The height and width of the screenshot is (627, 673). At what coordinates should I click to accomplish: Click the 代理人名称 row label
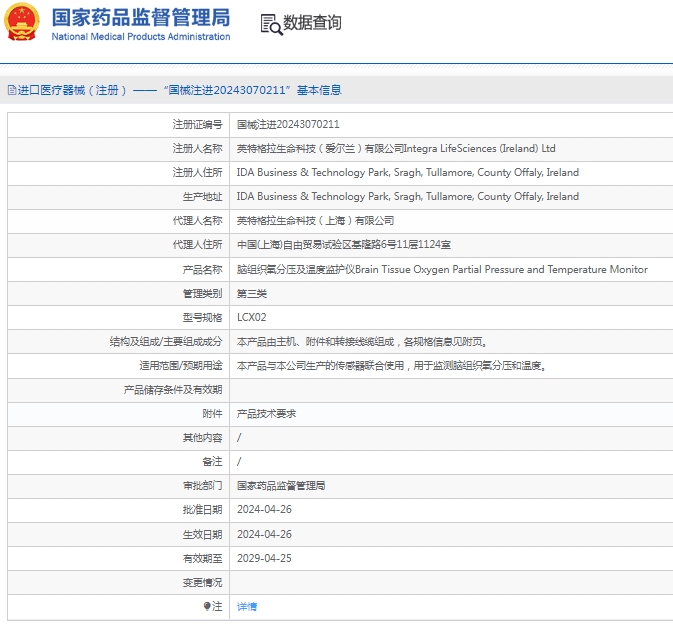(197, 221)
